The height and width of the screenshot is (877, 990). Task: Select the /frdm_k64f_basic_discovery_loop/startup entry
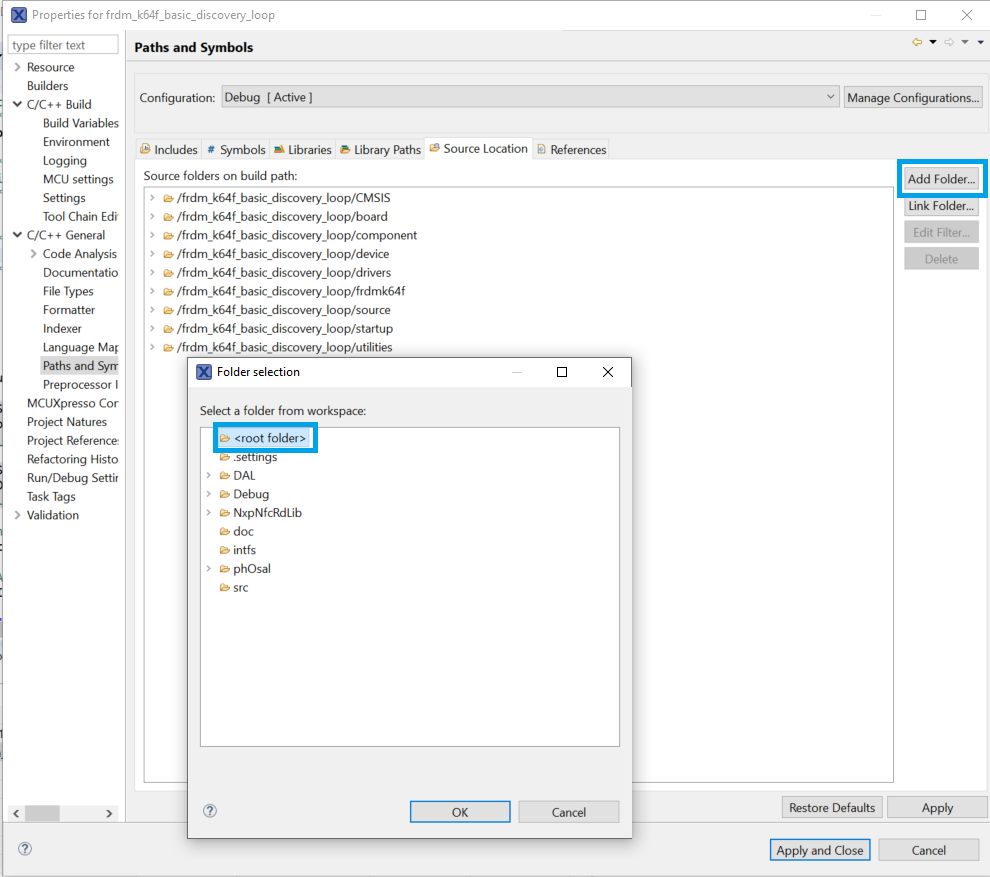(x=285, y=328)
